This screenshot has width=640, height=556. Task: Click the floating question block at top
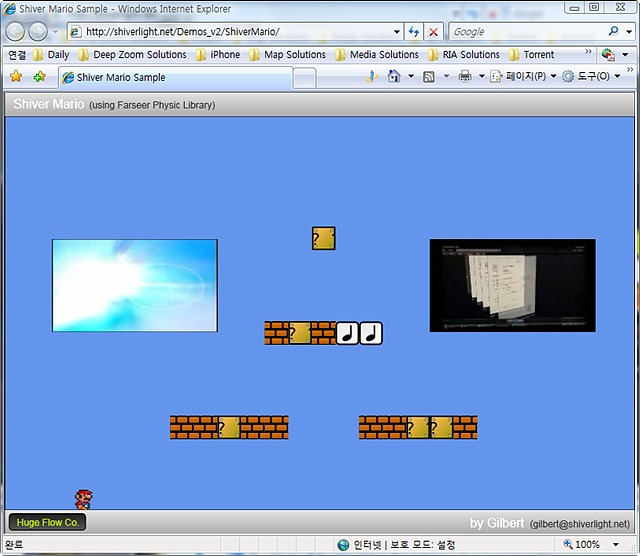(x=324, y=238)
